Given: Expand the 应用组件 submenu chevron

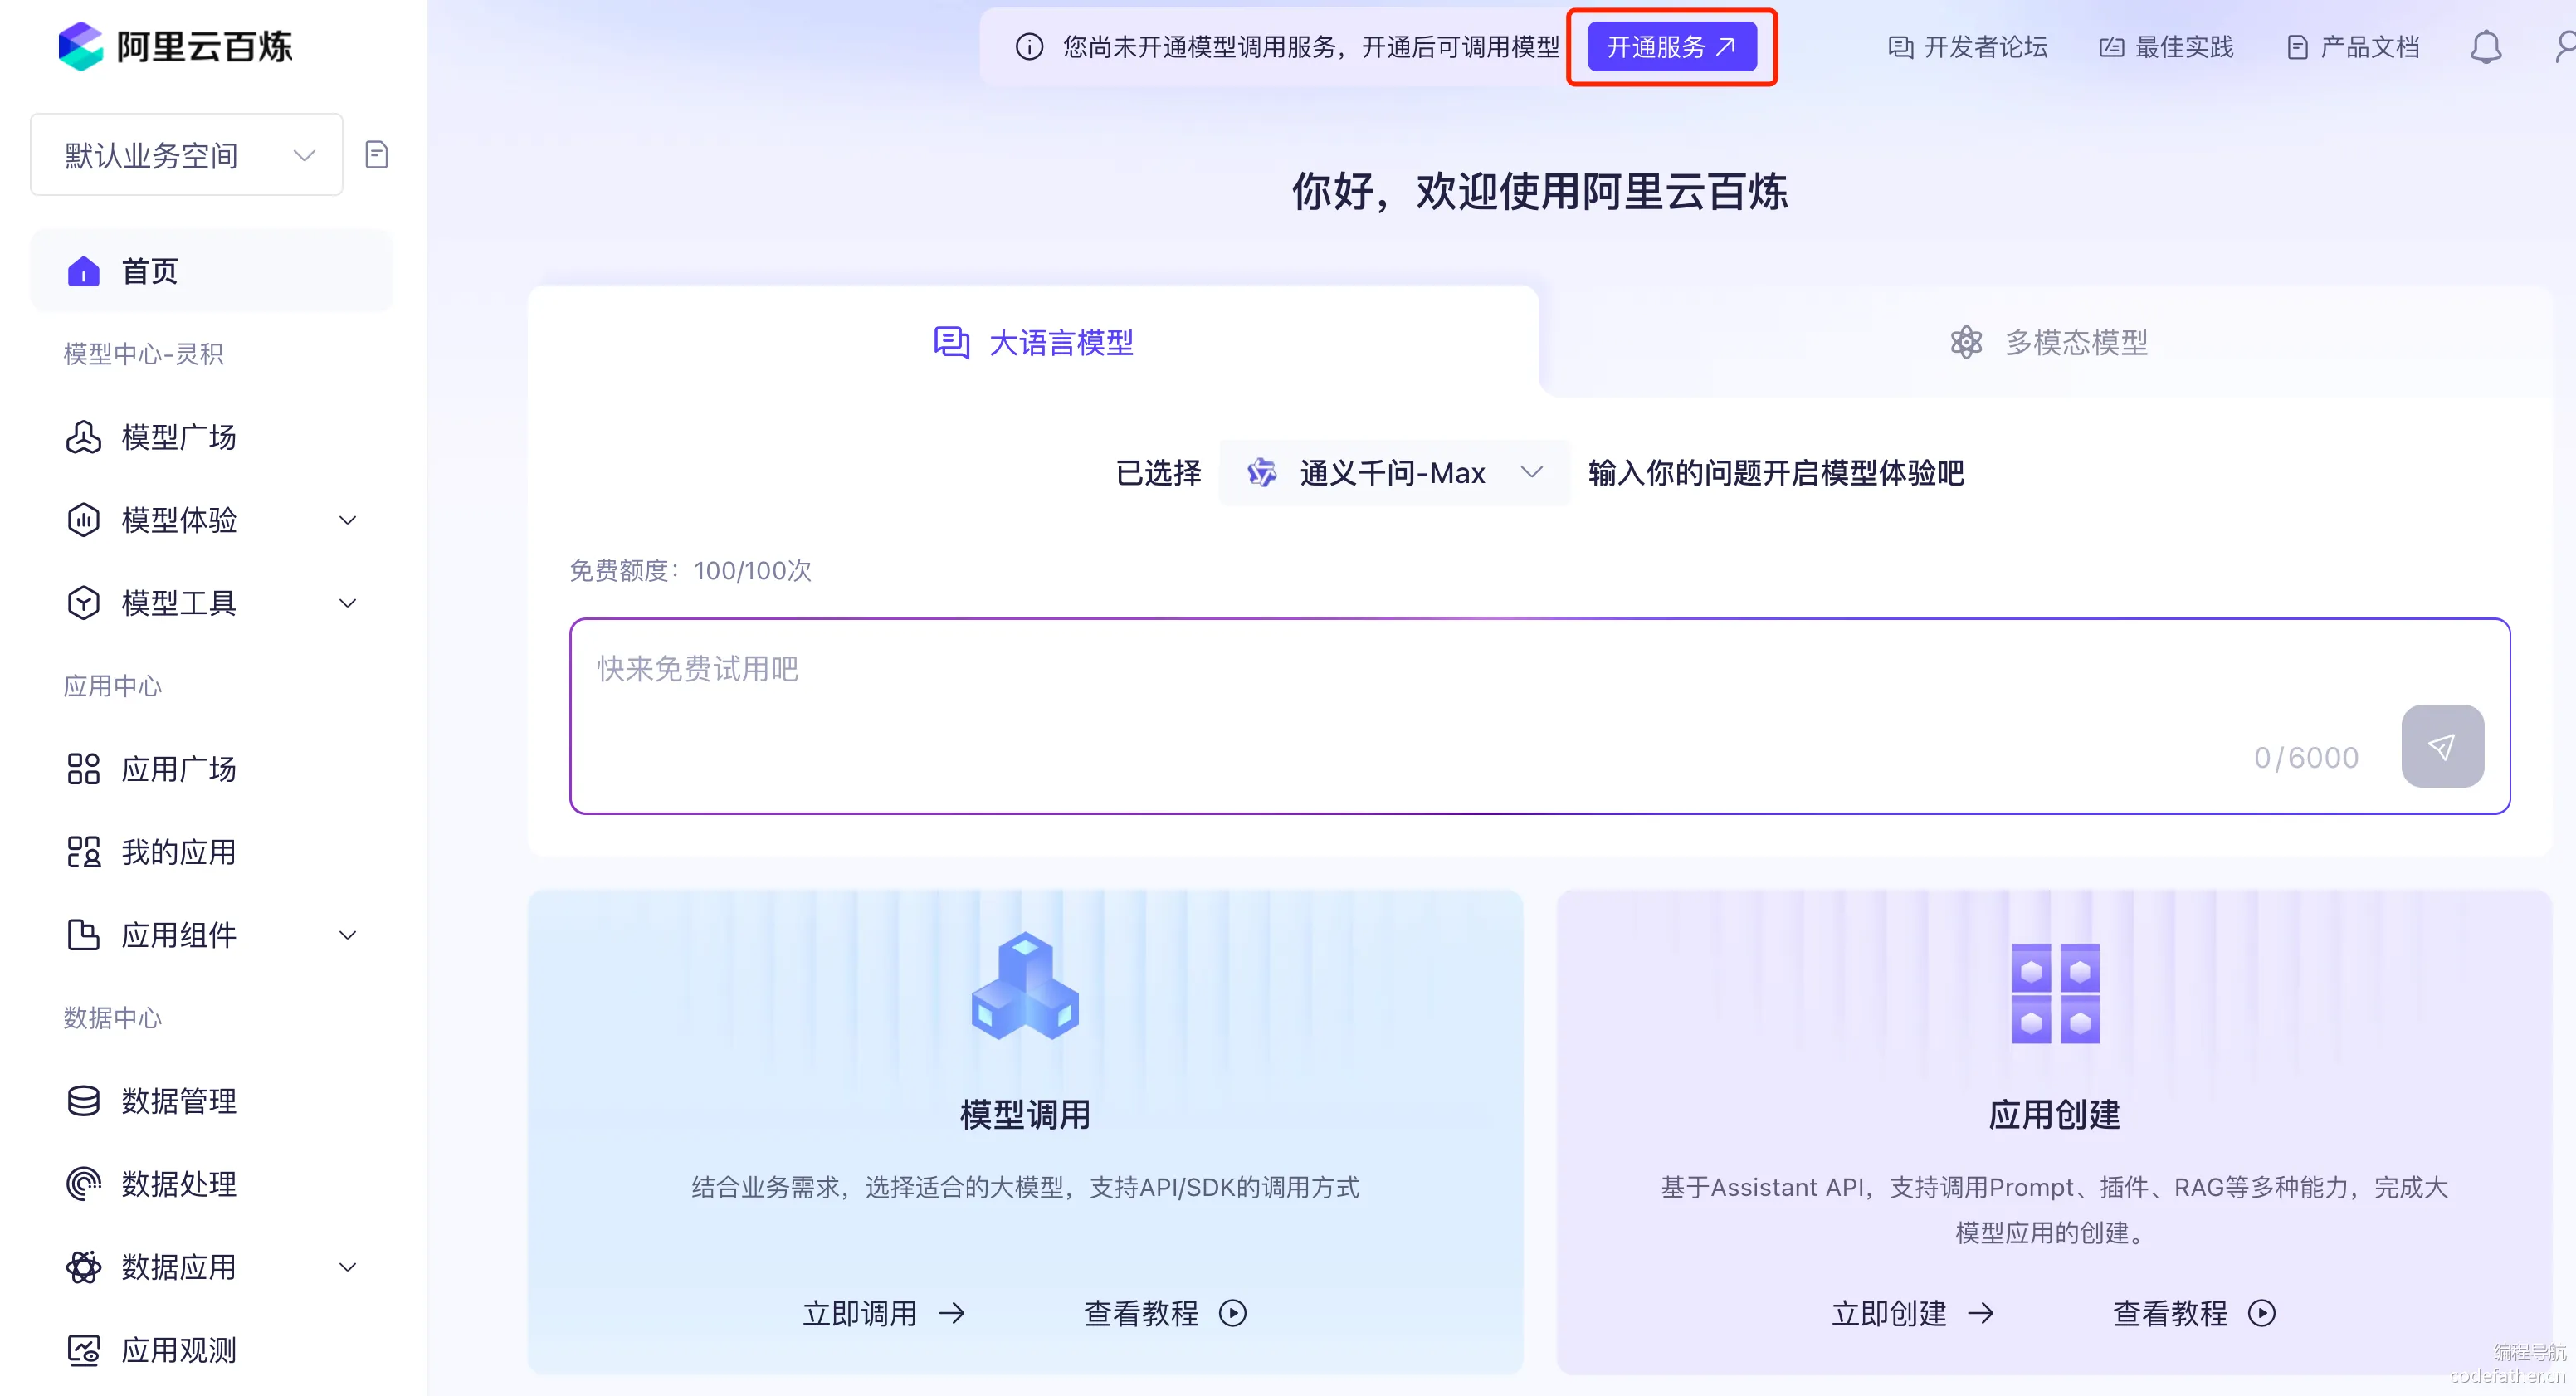Looking at the screenshot, I should pos(348,935).
